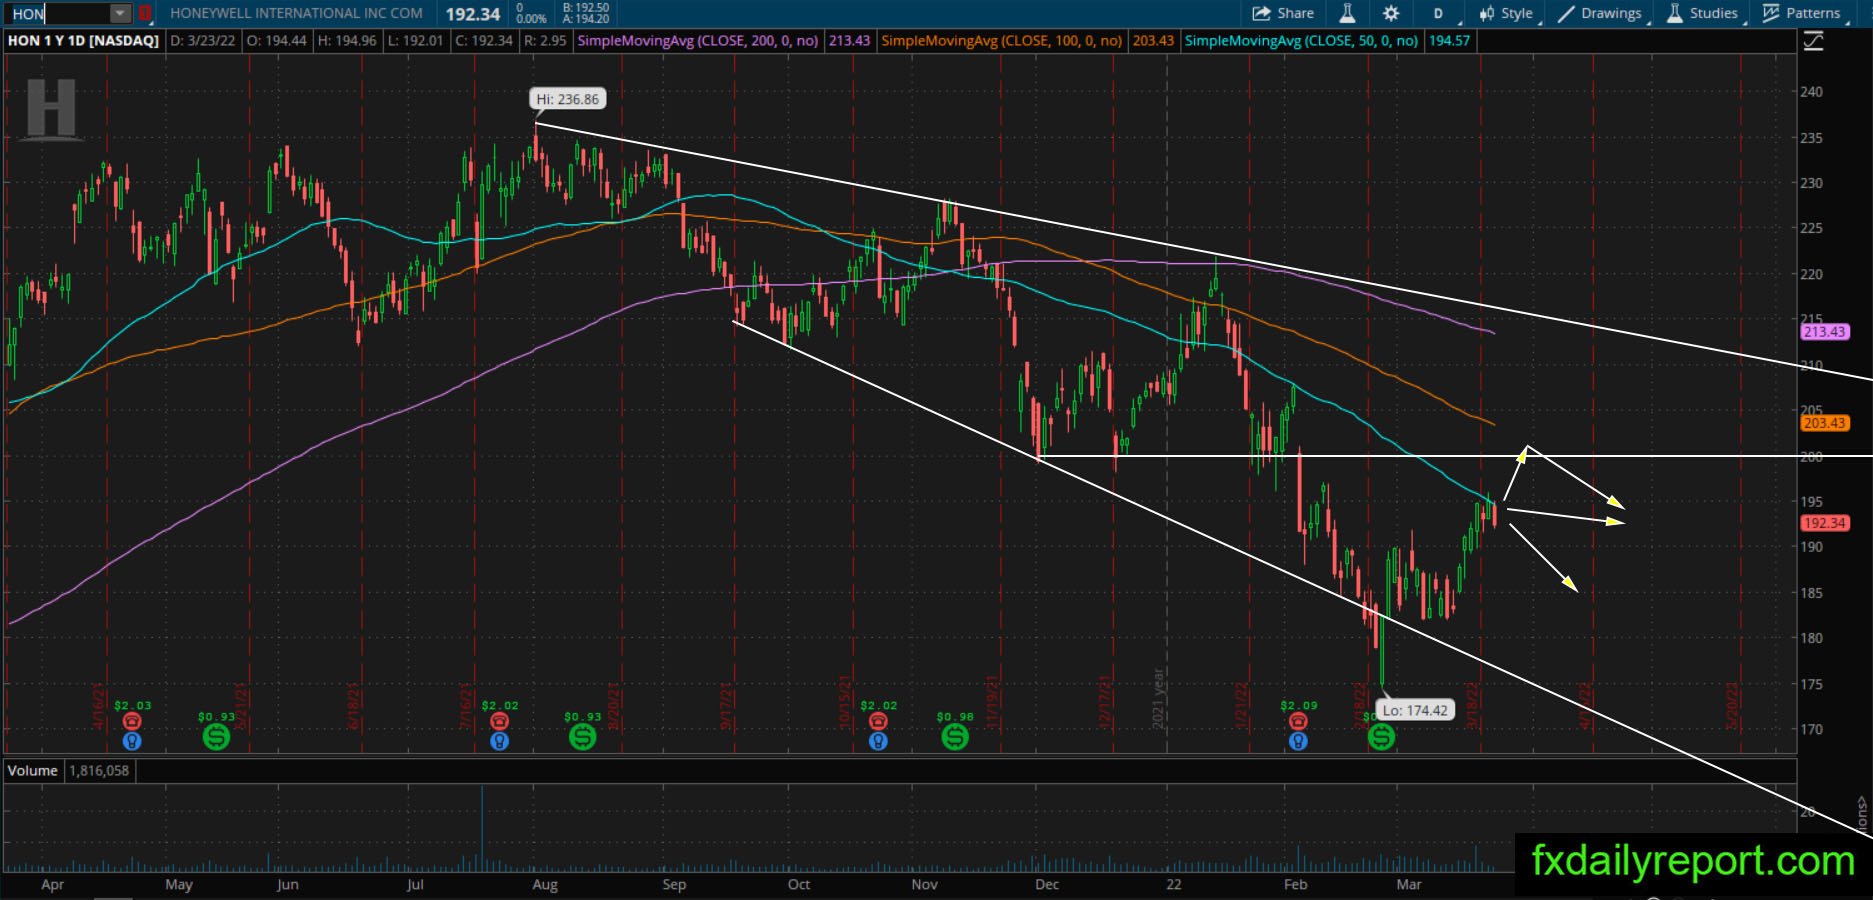Click the R: 2.95 range readout
Screen dimensions: 1873x900
coord(545,41)
